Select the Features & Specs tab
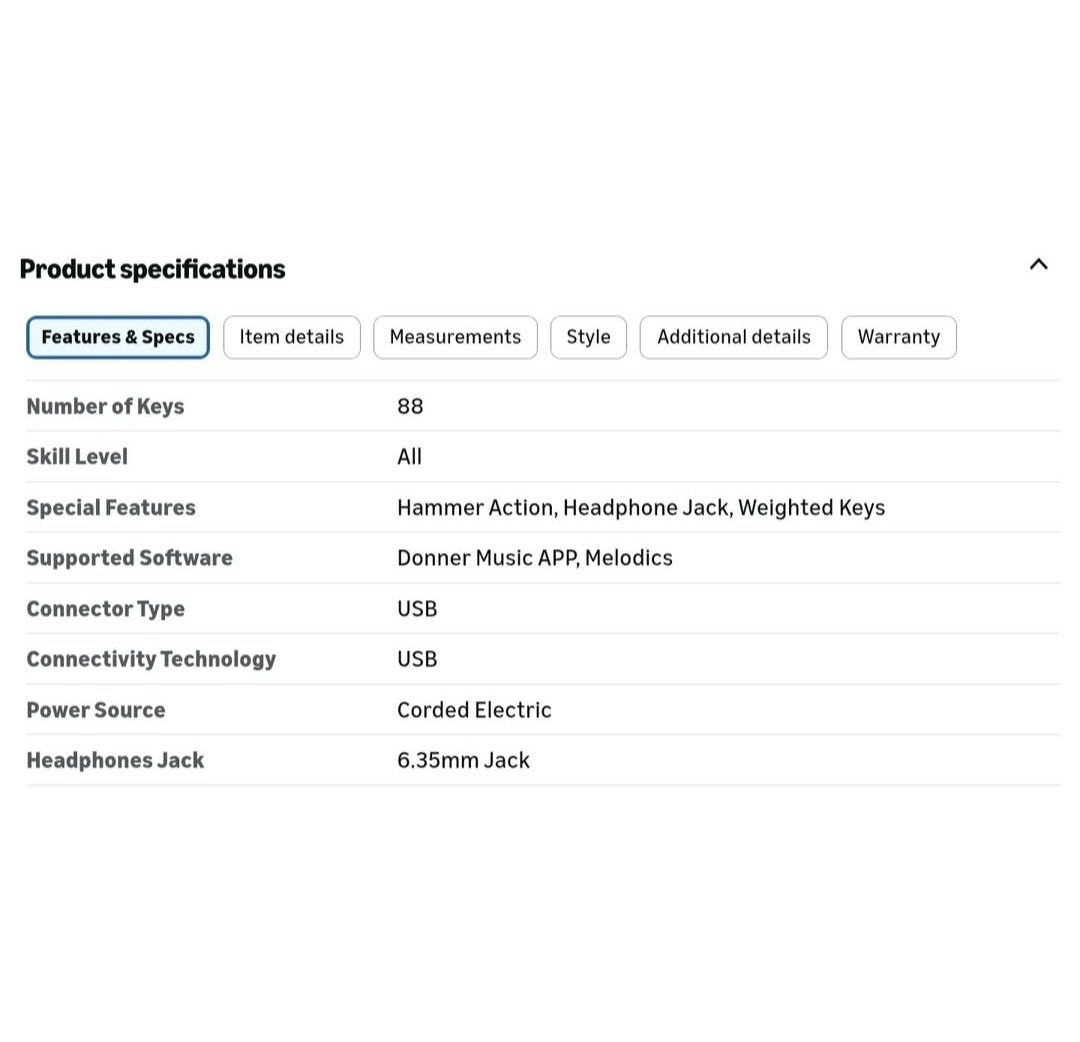 coord(118,337)
